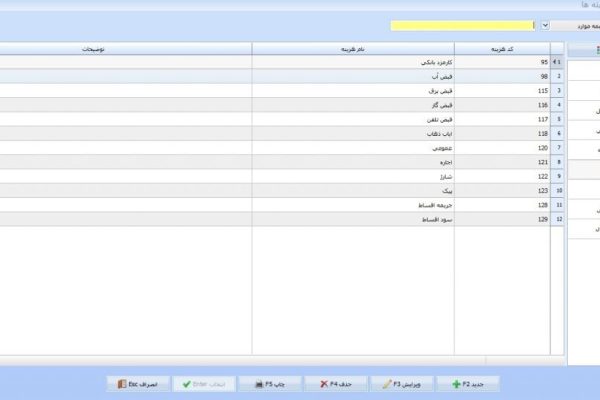Click the yellow search input field

point(462,26)
